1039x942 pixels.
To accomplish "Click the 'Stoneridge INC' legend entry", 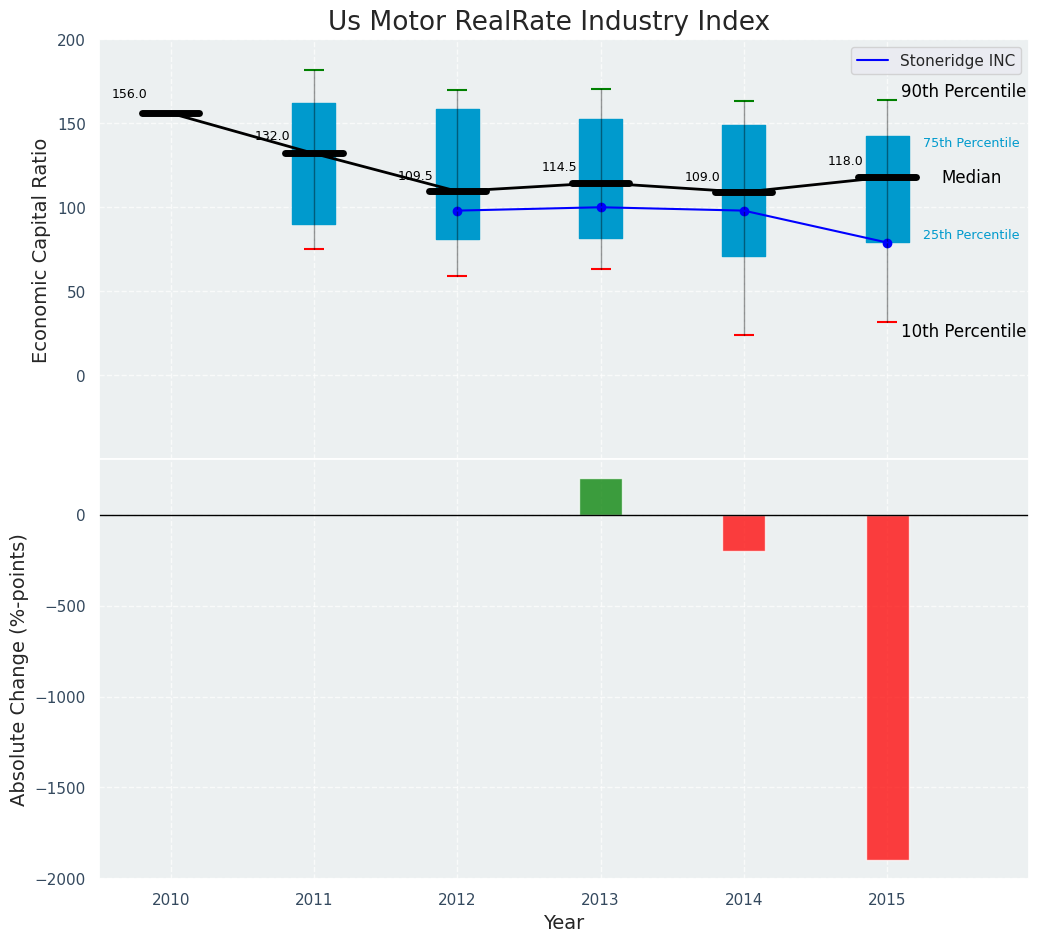I will (x=936, y=61).
